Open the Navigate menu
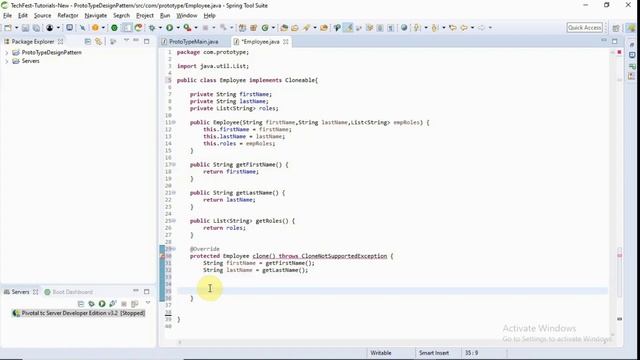The height and width of the screenshot is (360, 640). click(96, 16)
